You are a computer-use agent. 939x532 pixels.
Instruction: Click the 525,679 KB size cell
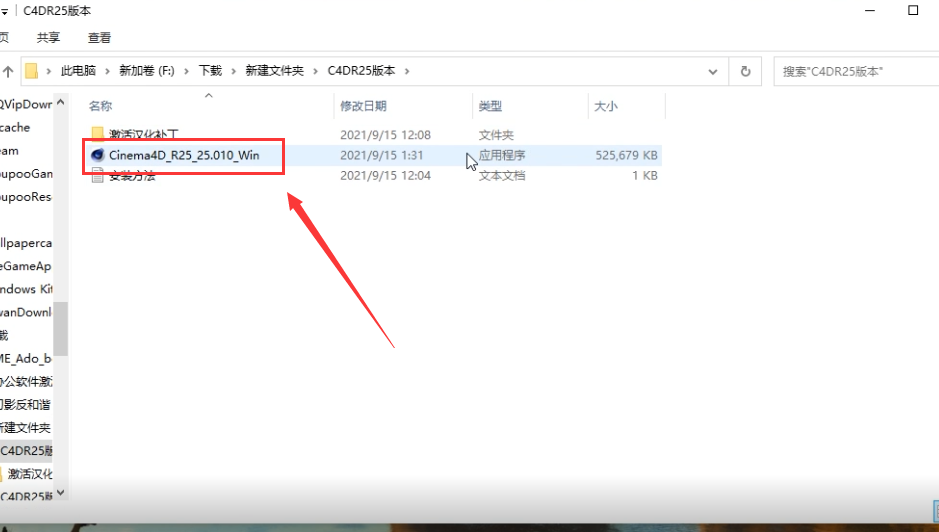tap(626, 155)
